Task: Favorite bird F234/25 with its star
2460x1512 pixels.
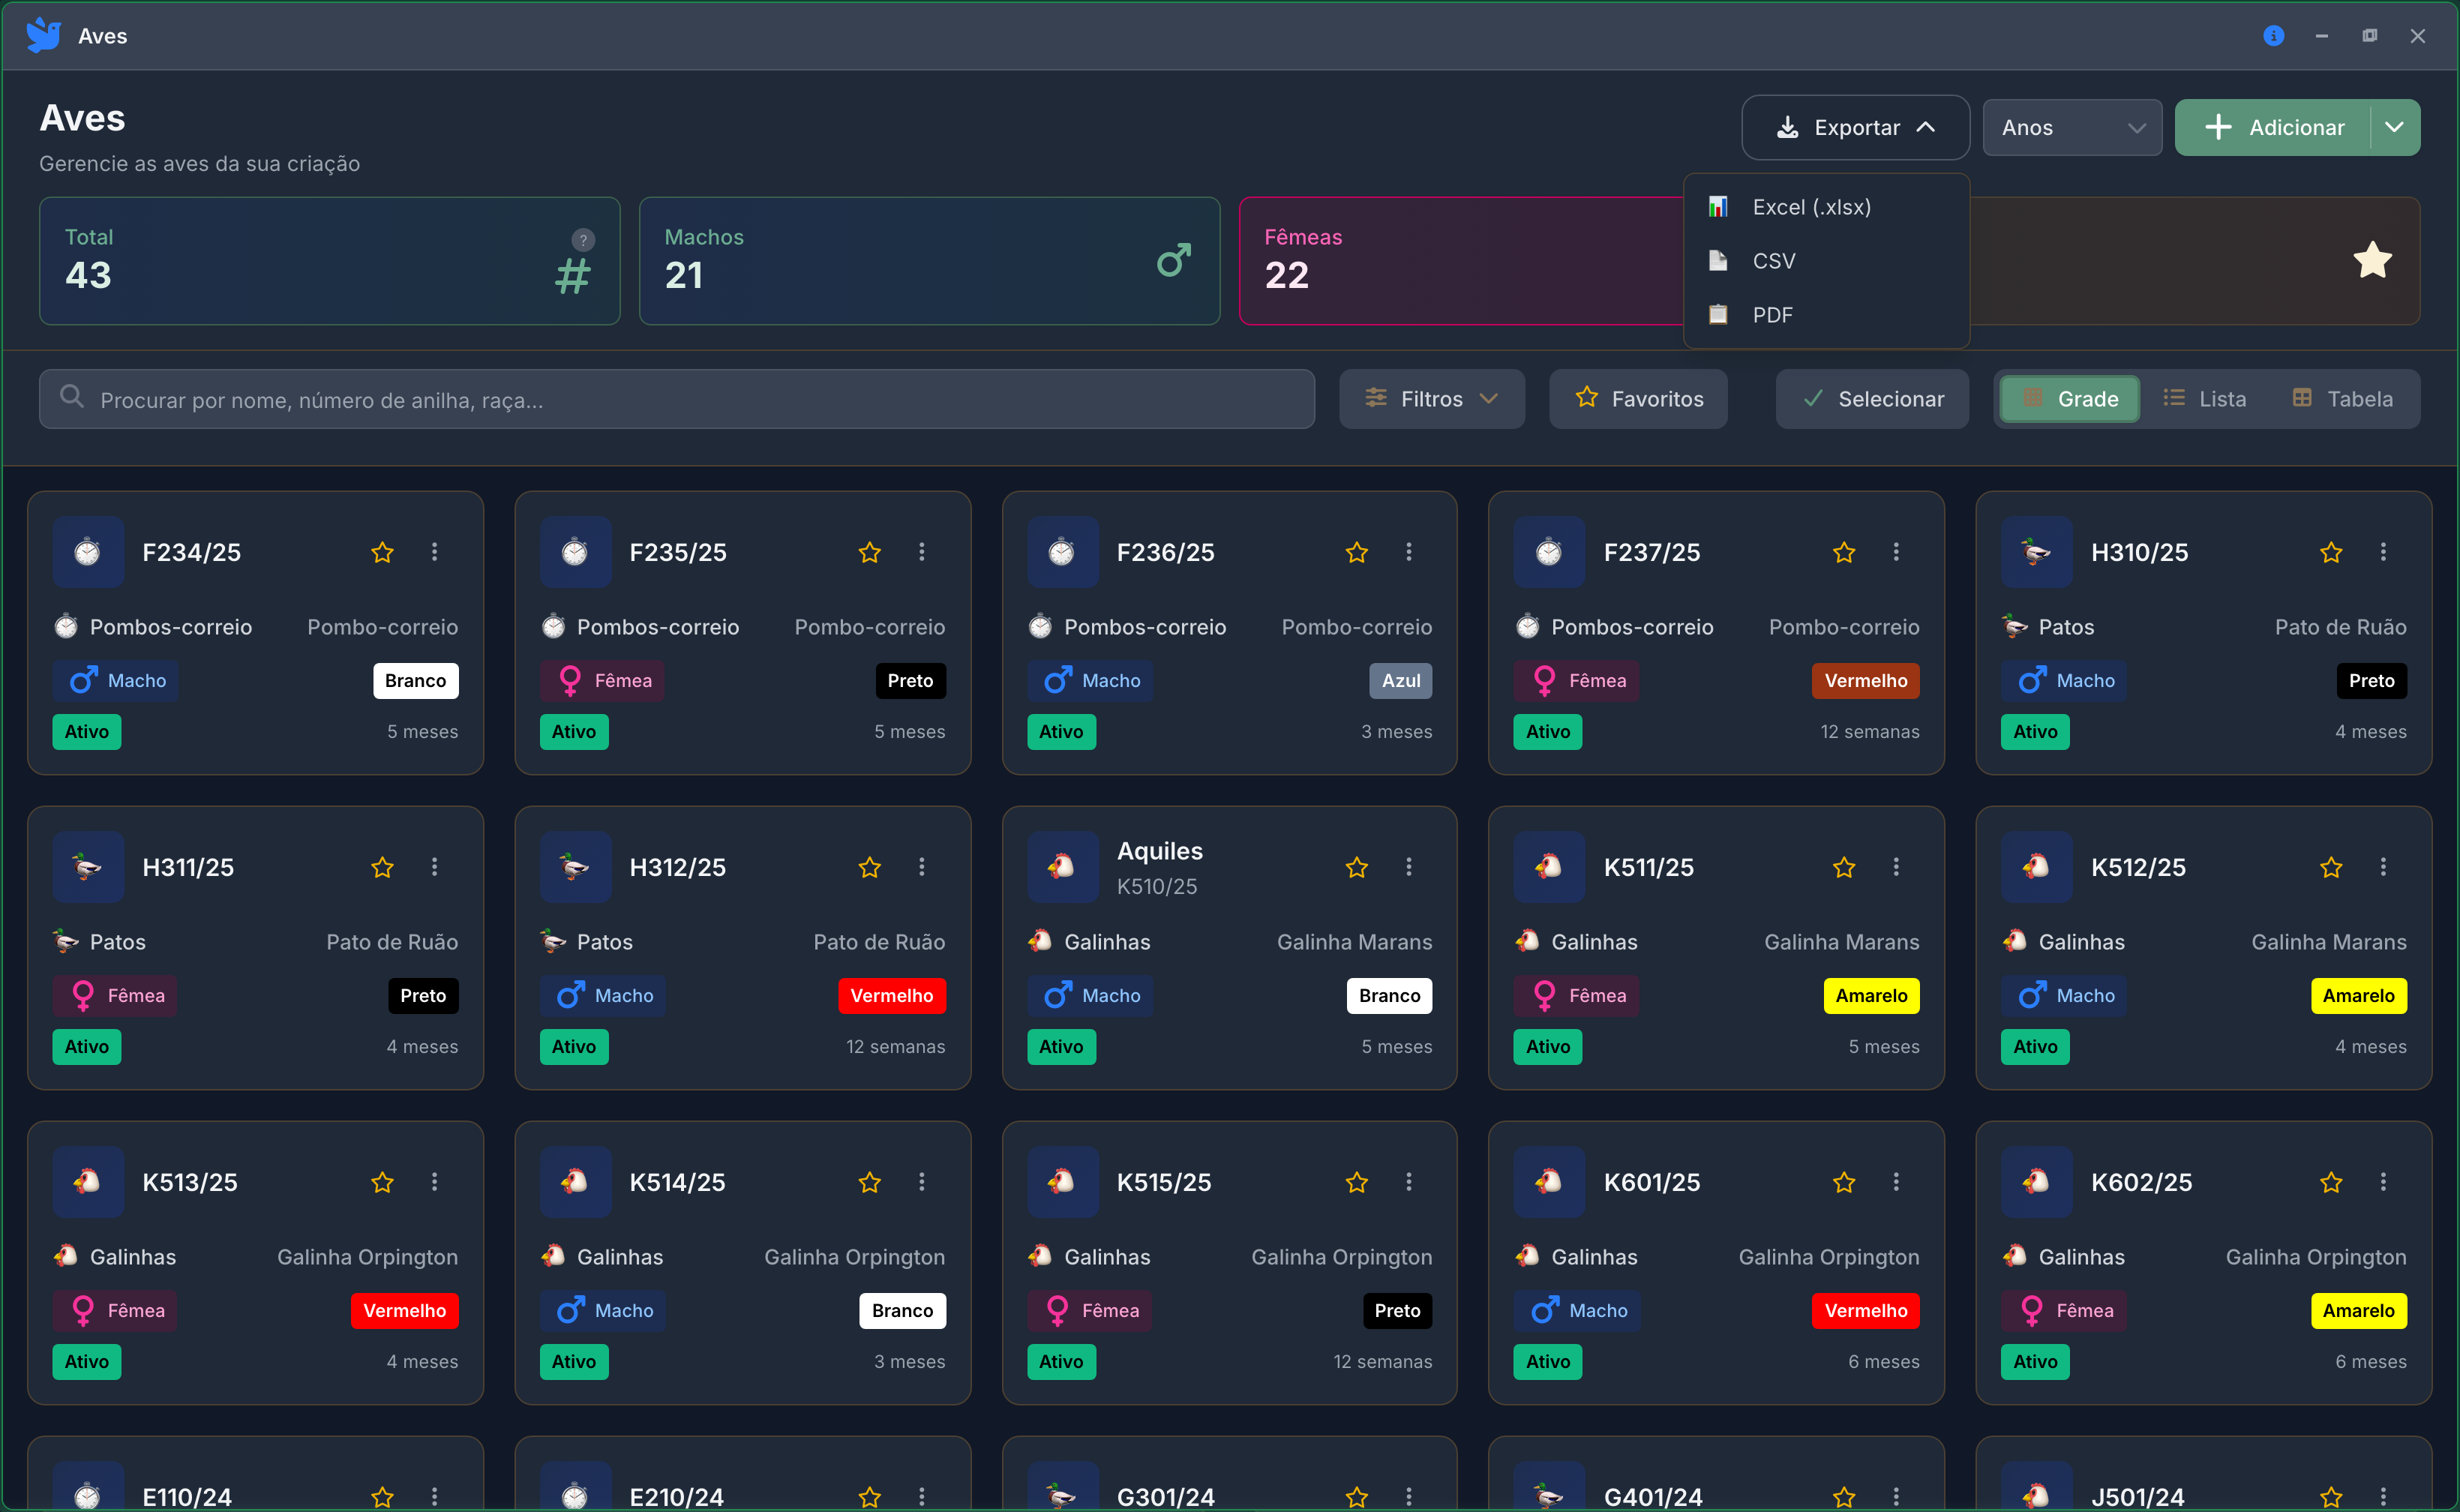Action: click(x=382, y=552)
